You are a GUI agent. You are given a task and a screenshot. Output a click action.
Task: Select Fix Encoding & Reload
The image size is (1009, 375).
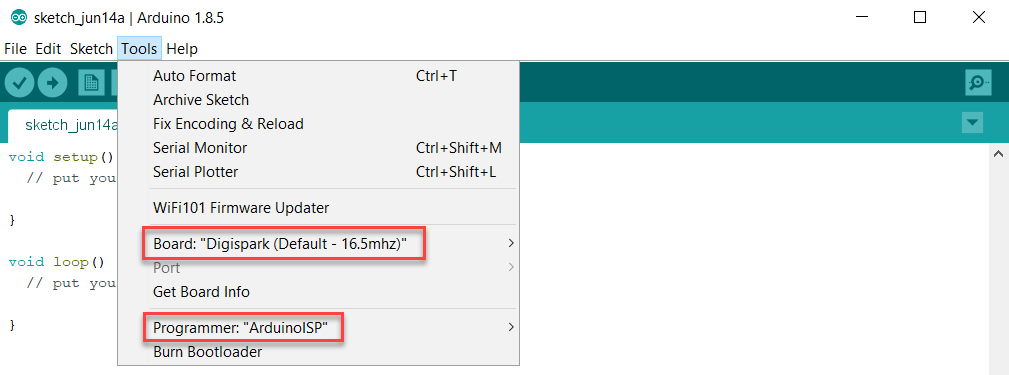(319, 123)
